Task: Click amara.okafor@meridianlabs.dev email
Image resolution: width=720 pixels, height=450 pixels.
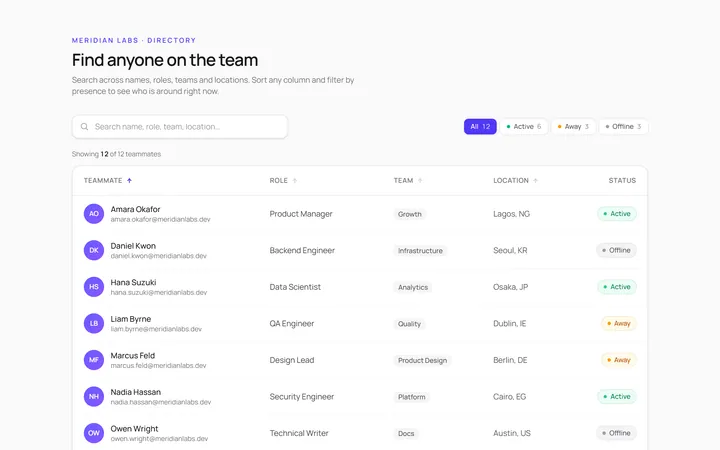Action: (160, 219)
